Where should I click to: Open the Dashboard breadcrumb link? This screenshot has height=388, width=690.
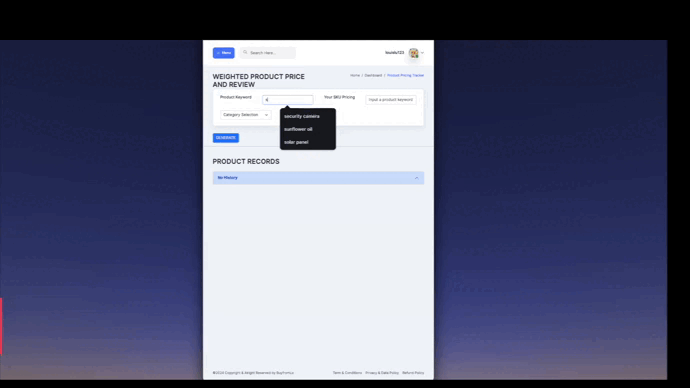click(x=373, y=76)
